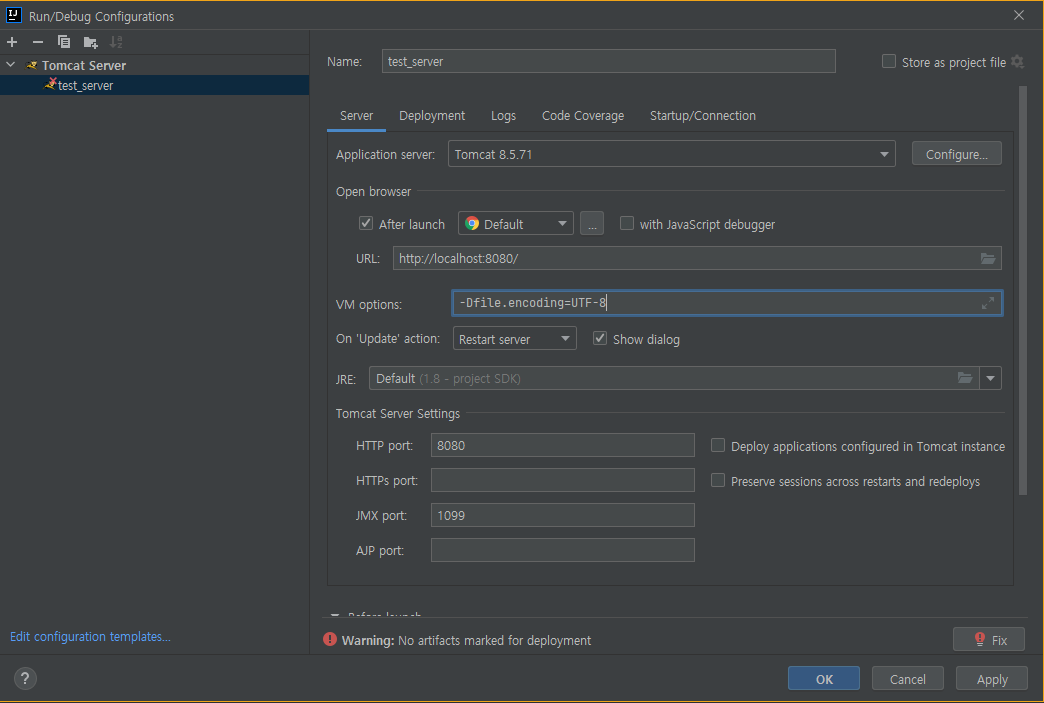Enable Preserve sessions across restarts
Screen dimensions: 1044x703
(x=718, y=480)
